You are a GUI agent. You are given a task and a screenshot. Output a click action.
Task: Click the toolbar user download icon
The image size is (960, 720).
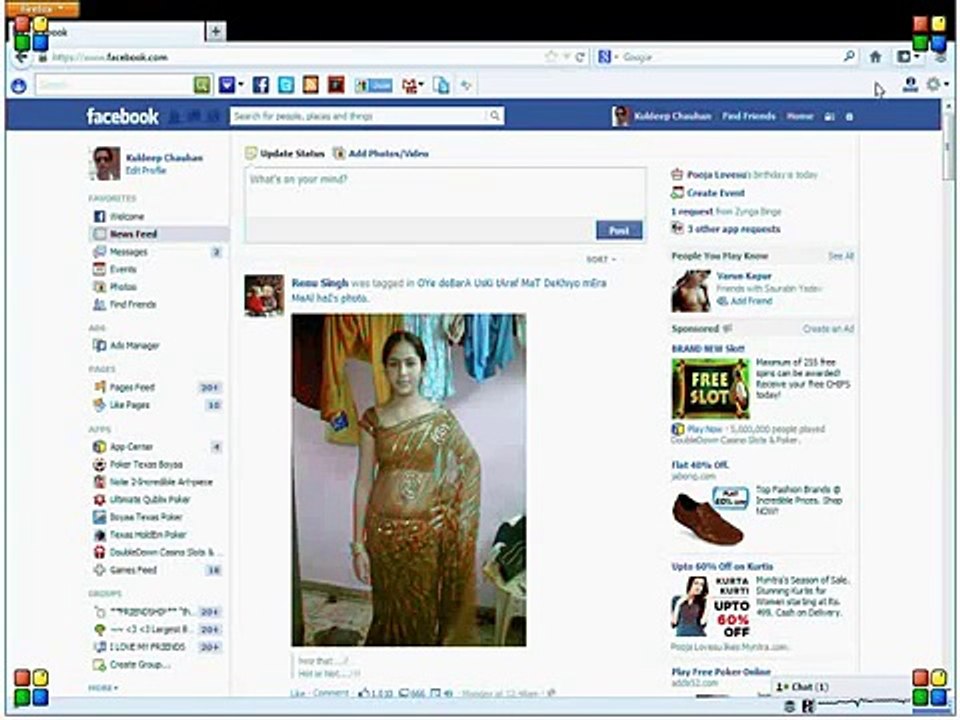(910, 84)
